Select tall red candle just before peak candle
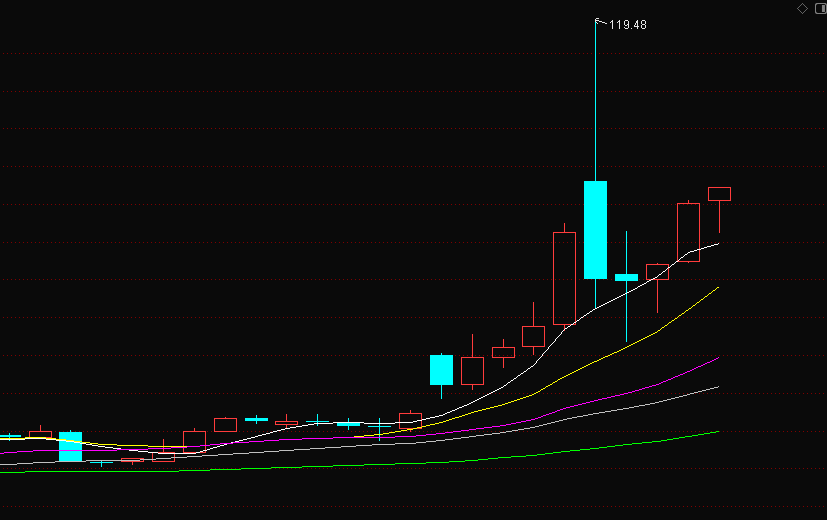This screenshot has width=827, height=520. (565, 278)
